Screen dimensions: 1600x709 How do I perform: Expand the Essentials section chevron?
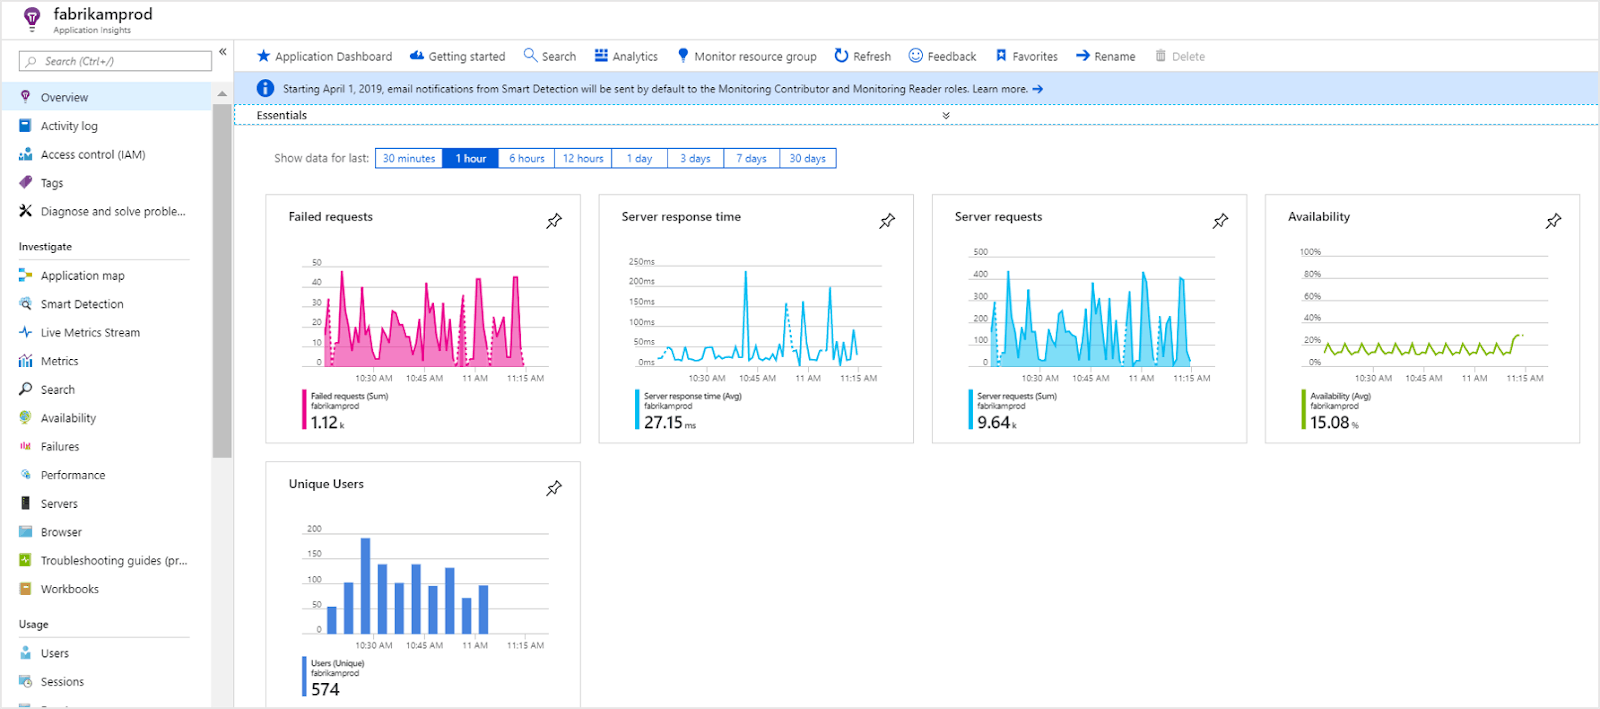(x=946, y=116)
